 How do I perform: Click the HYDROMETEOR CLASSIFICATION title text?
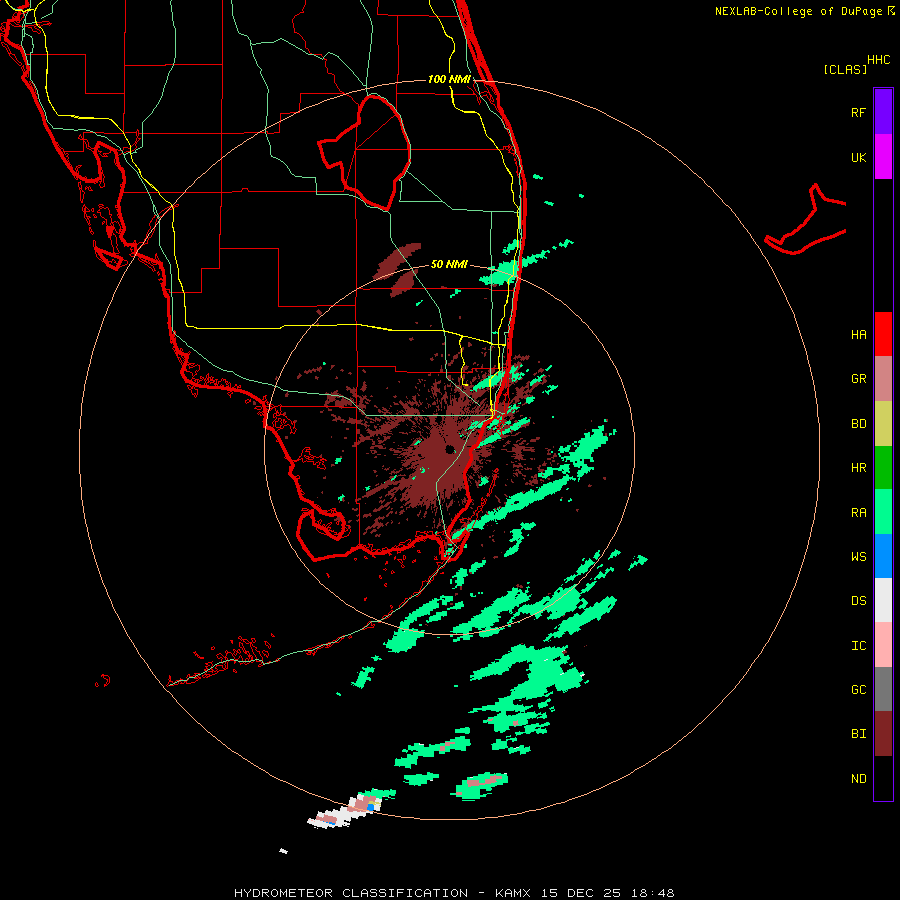[x=351, y=893]
